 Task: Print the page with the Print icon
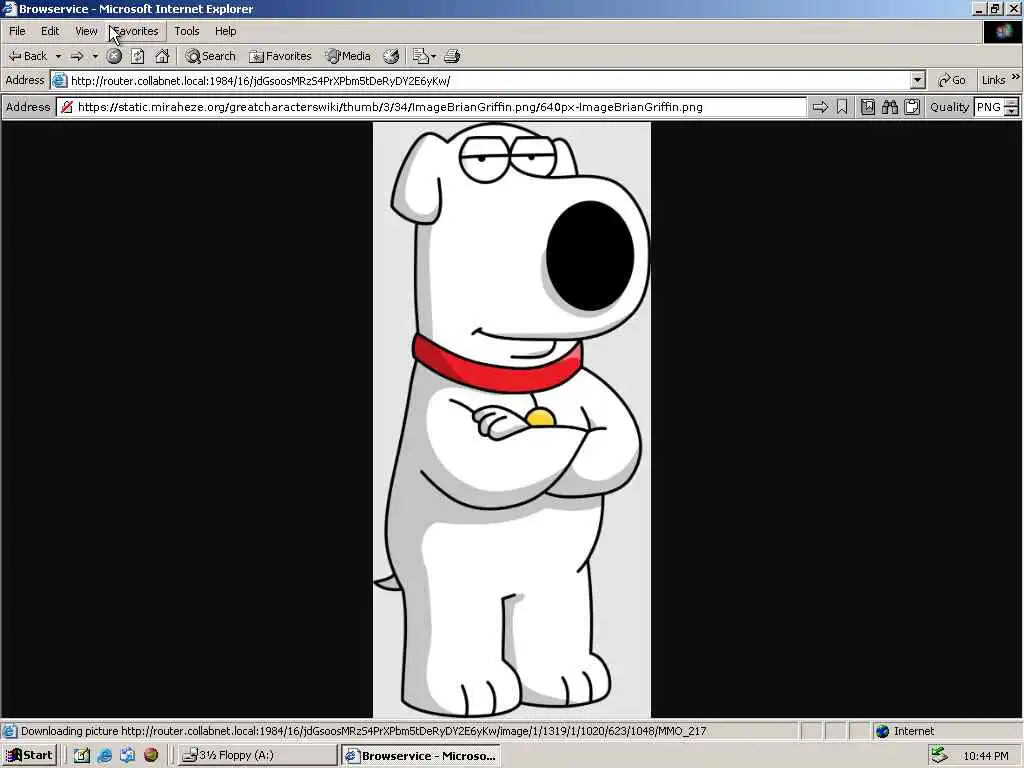coord(452,56)
